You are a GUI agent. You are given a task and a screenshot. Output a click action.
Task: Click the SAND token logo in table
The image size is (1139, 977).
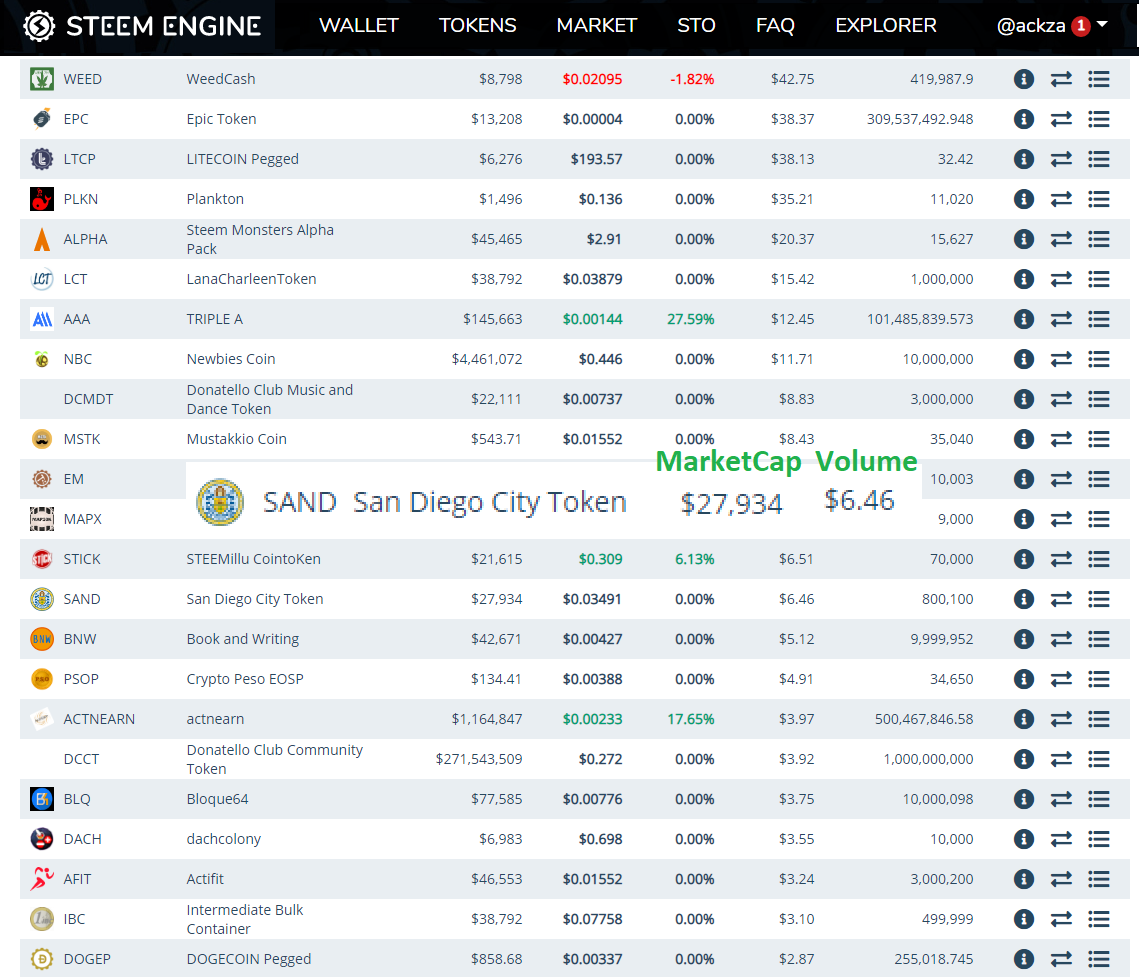click(x=42, y=599)
